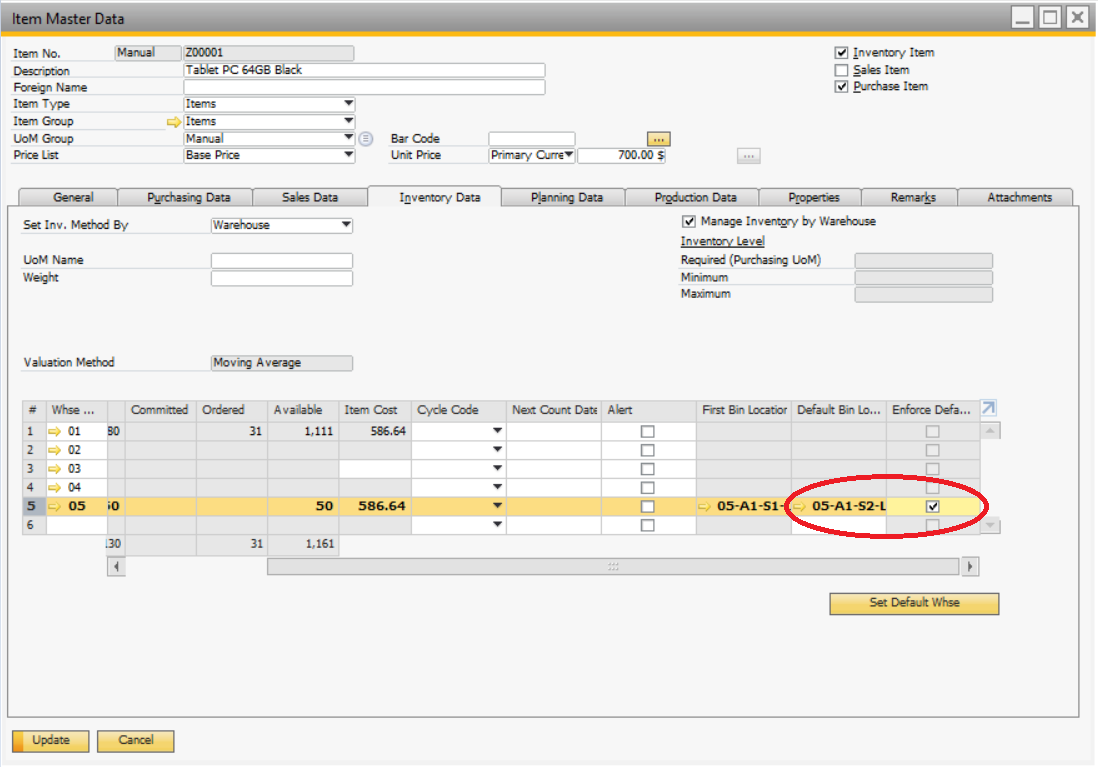The height and width of the screenshot is (767, 1098).
Task: Click the Foreign Name field
Action: [364, 88]
